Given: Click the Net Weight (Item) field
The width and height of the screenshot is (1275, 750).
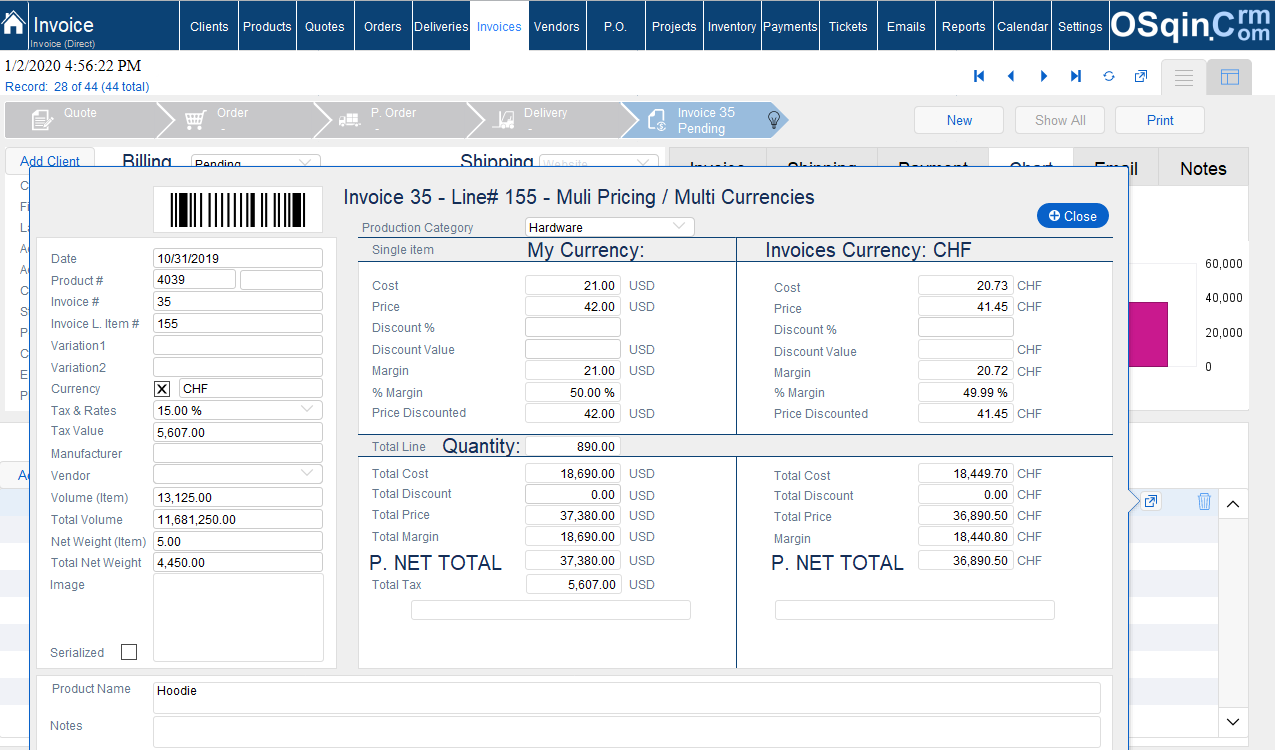Looking at the screenshot, I should (238, 541).
